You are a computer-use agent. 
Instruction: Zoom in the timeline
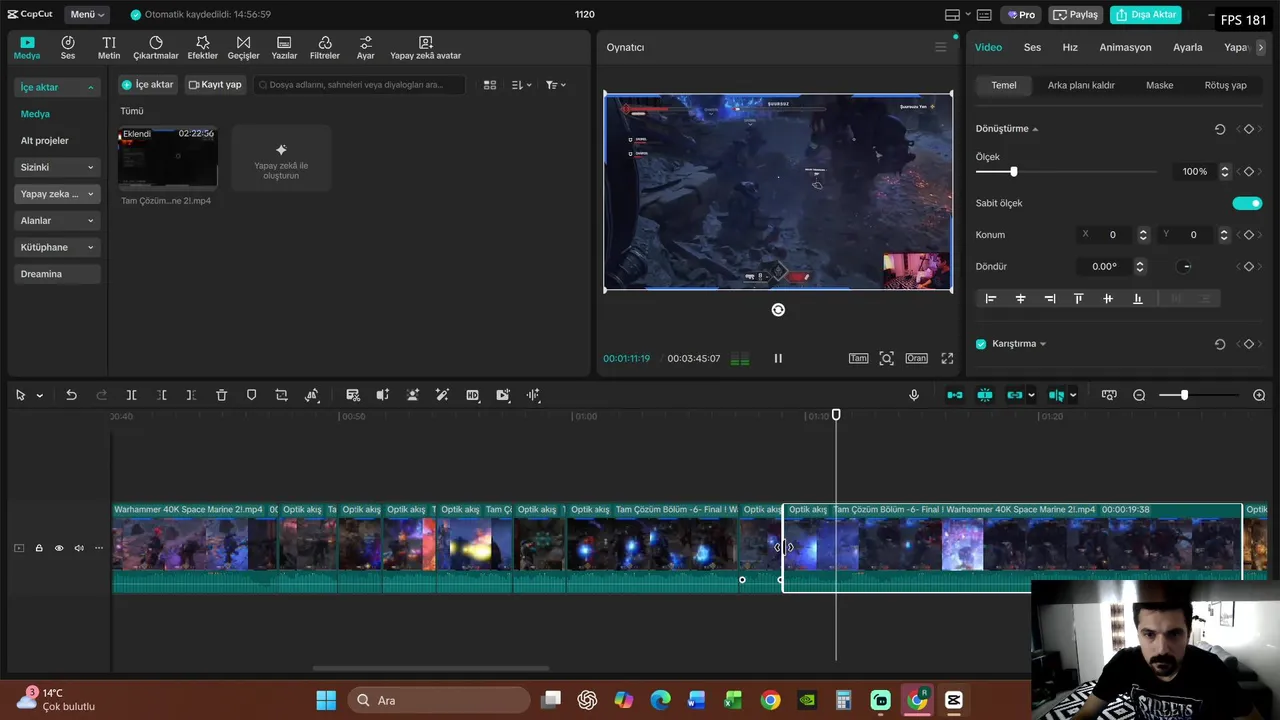1259,395
